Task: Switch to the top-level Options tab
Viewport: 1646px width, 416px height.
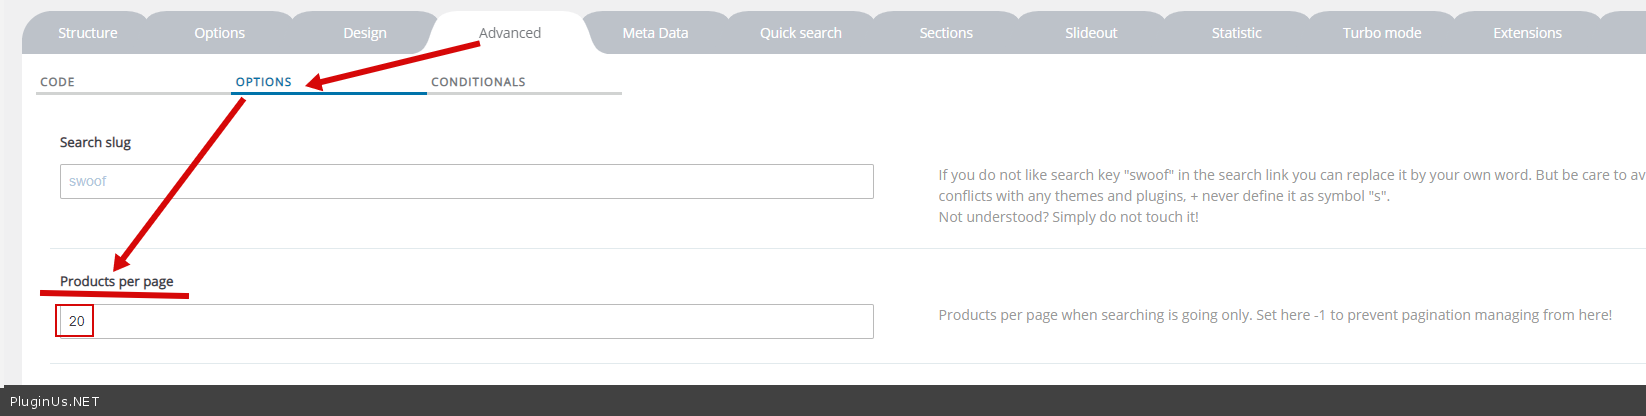Action: 219,33
